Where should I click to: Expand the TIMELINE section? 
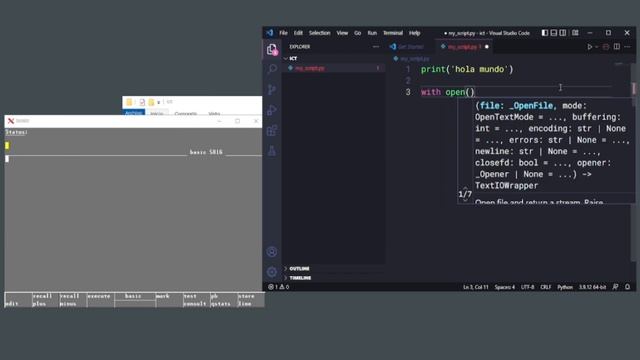[x=300, y=278]
